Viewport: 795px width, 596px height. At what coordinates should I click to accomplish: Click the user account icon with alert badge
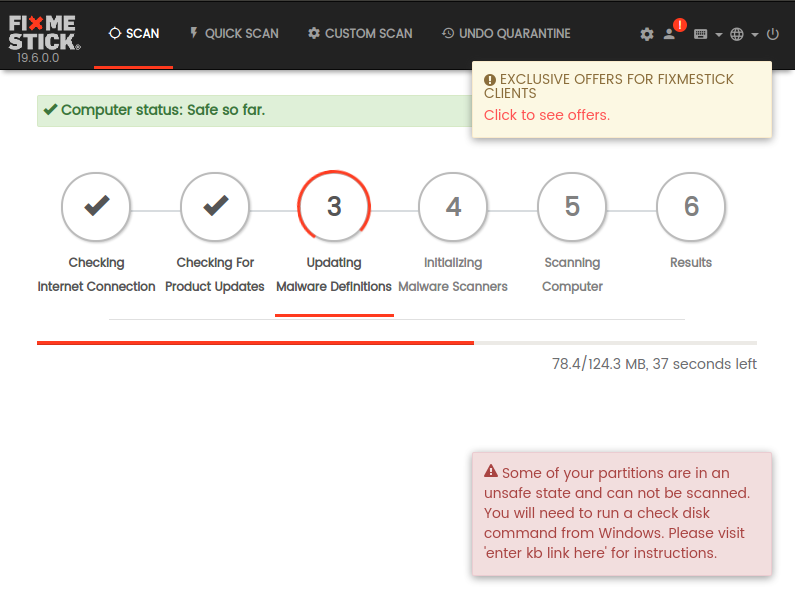tap(671, 33)
